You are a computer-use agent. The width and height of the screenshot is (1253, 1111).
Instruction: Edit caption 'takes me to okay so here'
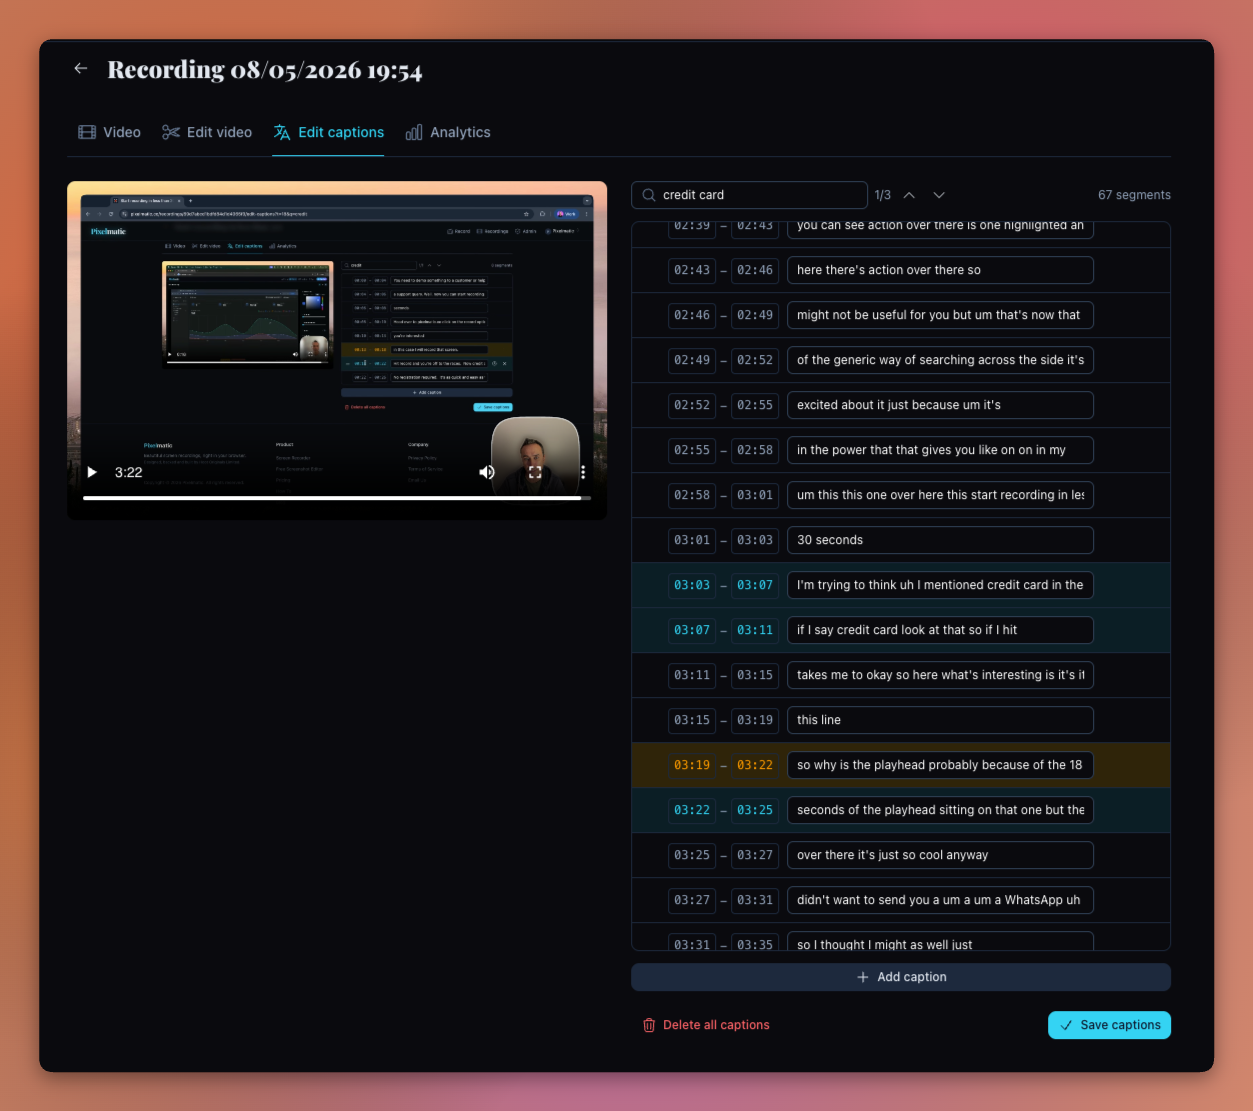[940, 675]
